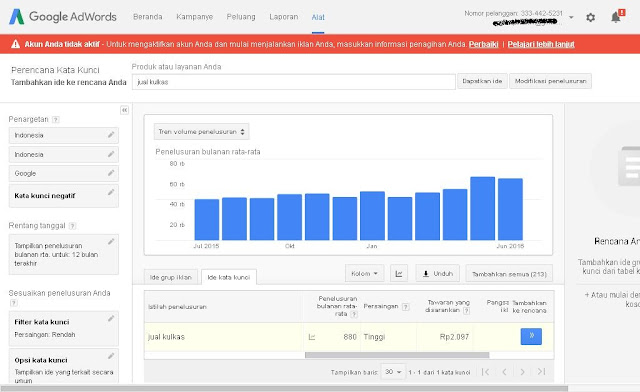The height and width of the screenshot is (392, 640).
Task: Expand the account dropdown arrow
Action: [571, 18]
